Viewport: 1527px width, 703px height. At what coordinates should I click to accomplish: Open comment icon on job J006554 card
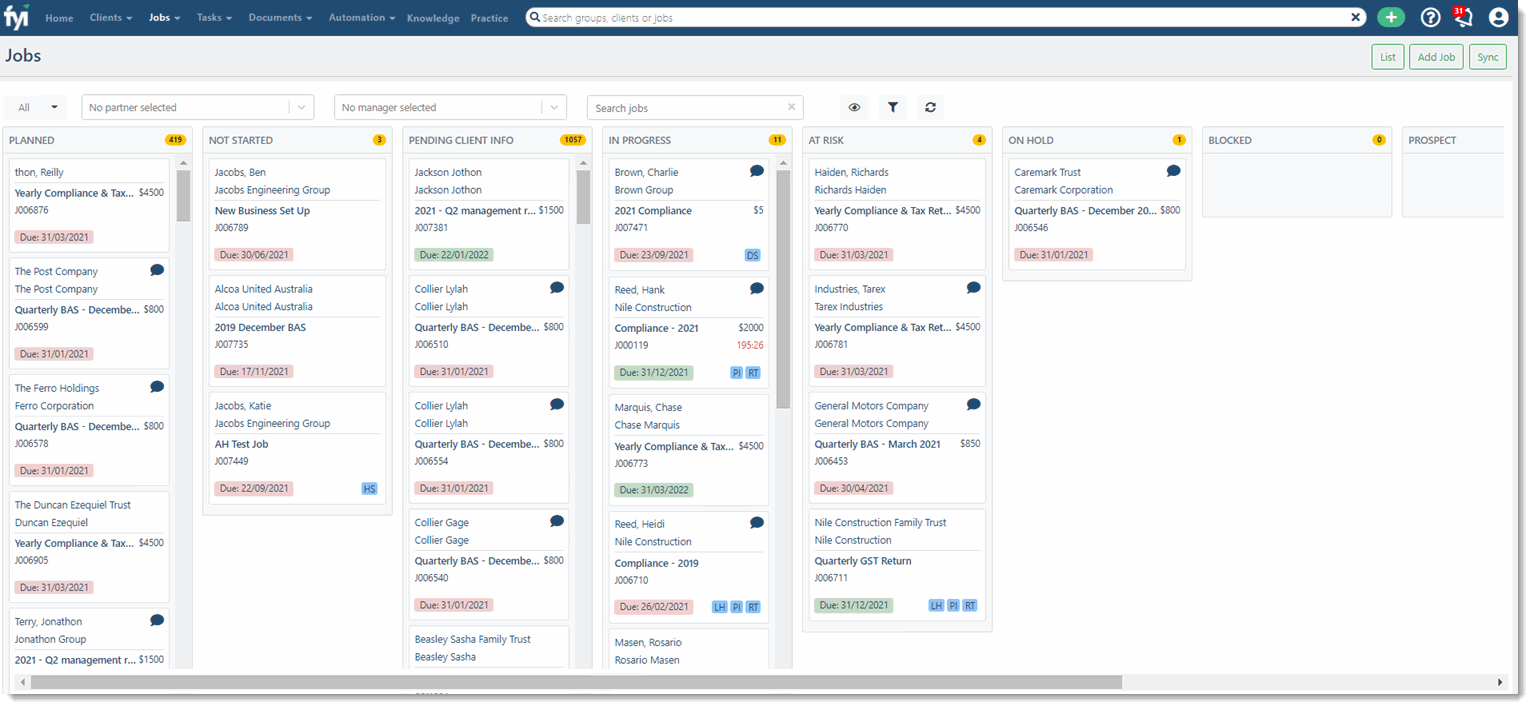[557, 405]
